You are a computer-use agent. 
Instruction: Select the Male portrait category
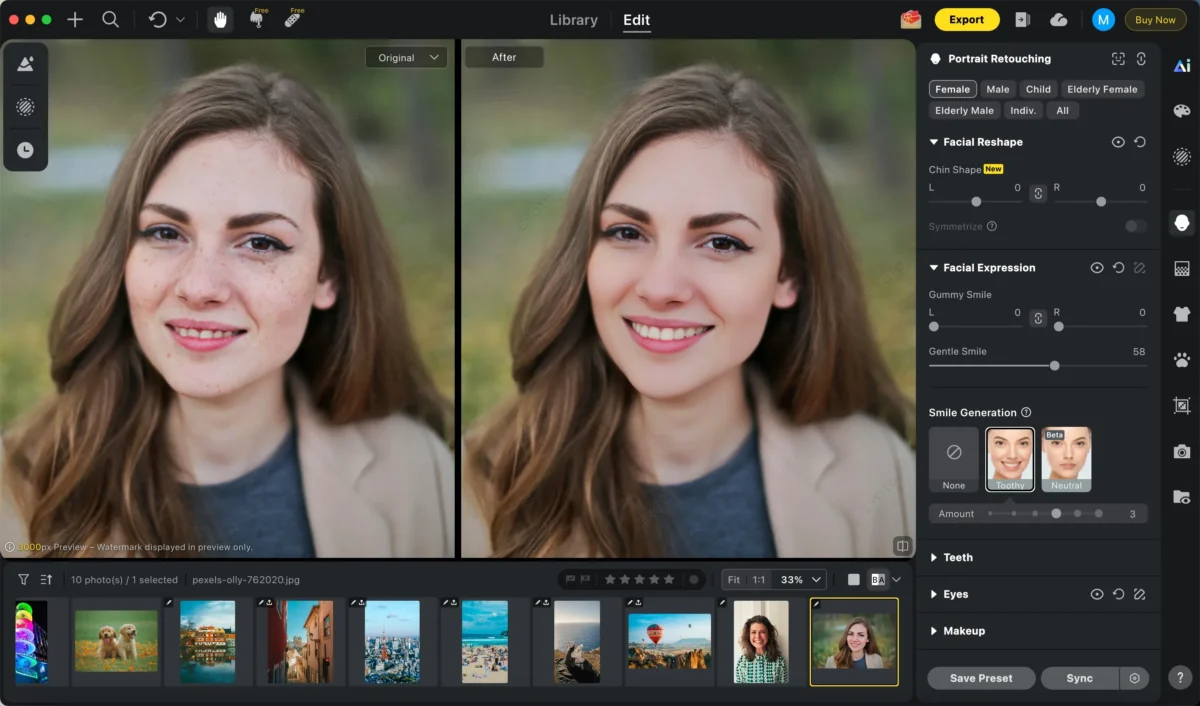point(997,89)
